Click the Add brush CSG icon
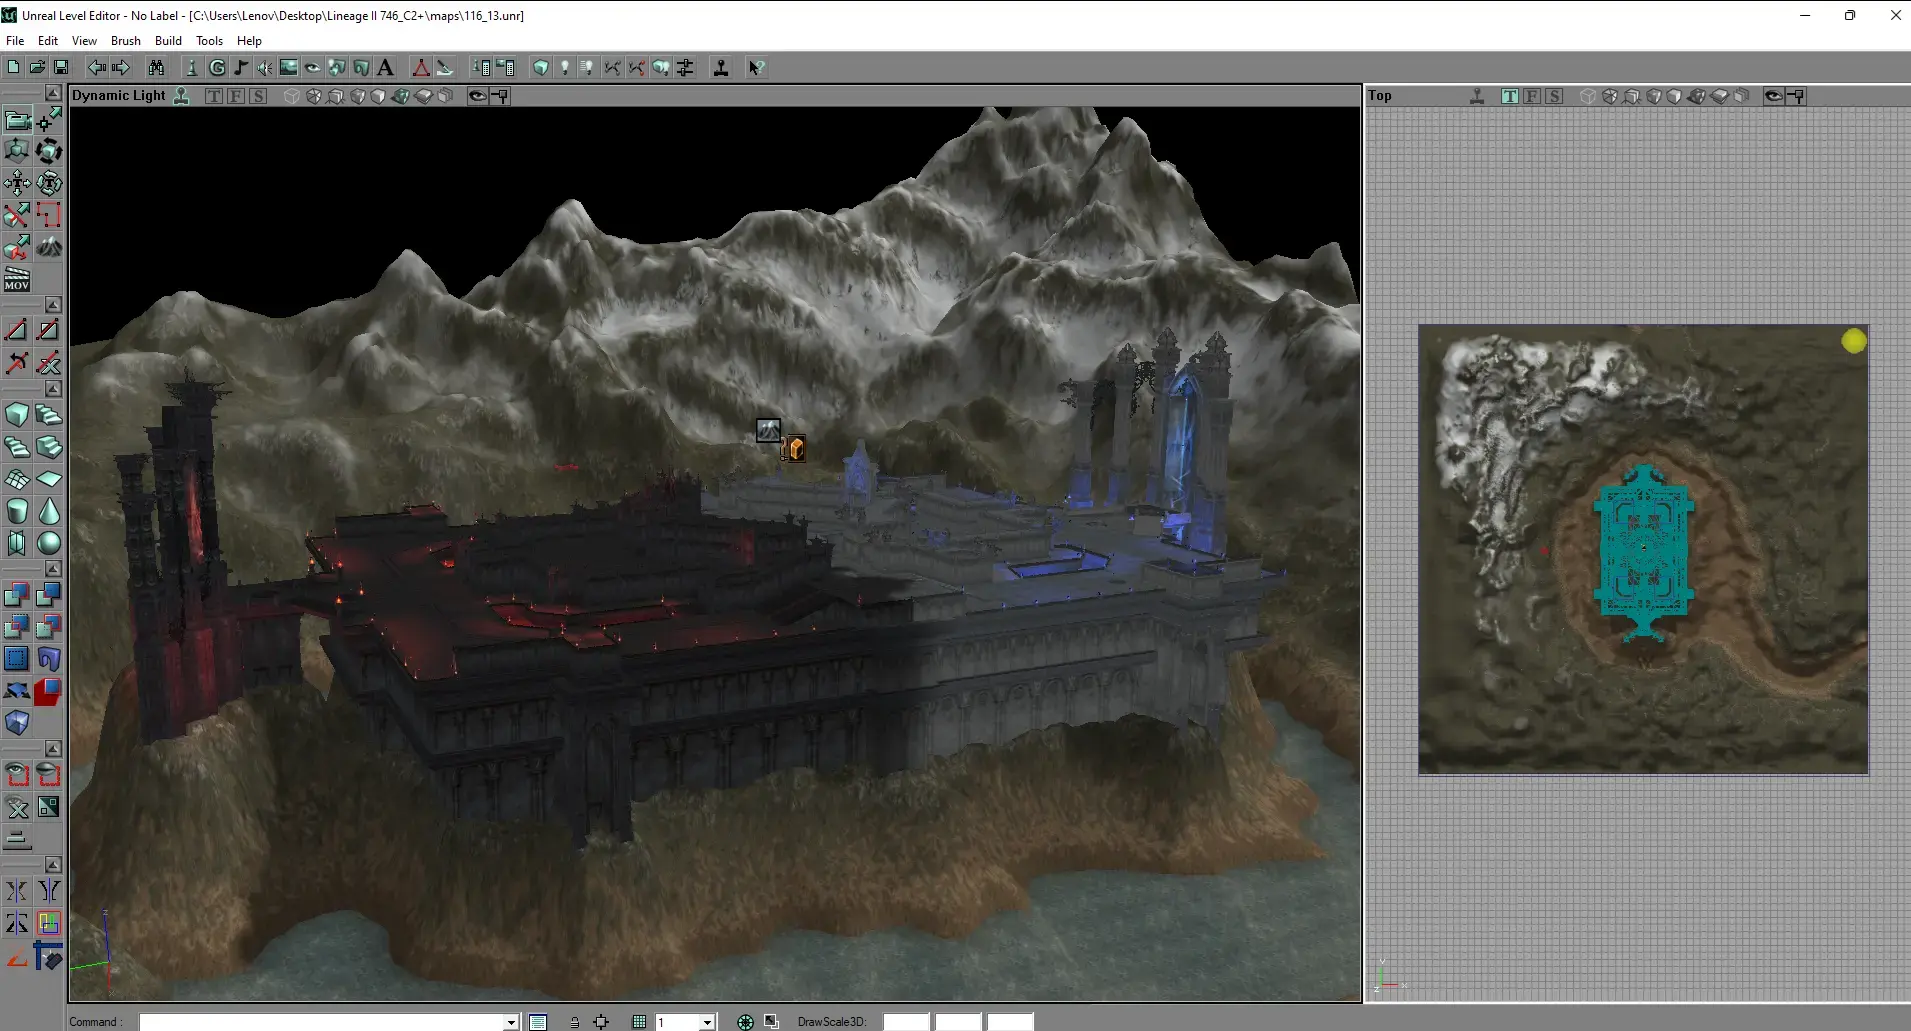The width and height of the screenshot is (1911, 1031). (17, 596)
